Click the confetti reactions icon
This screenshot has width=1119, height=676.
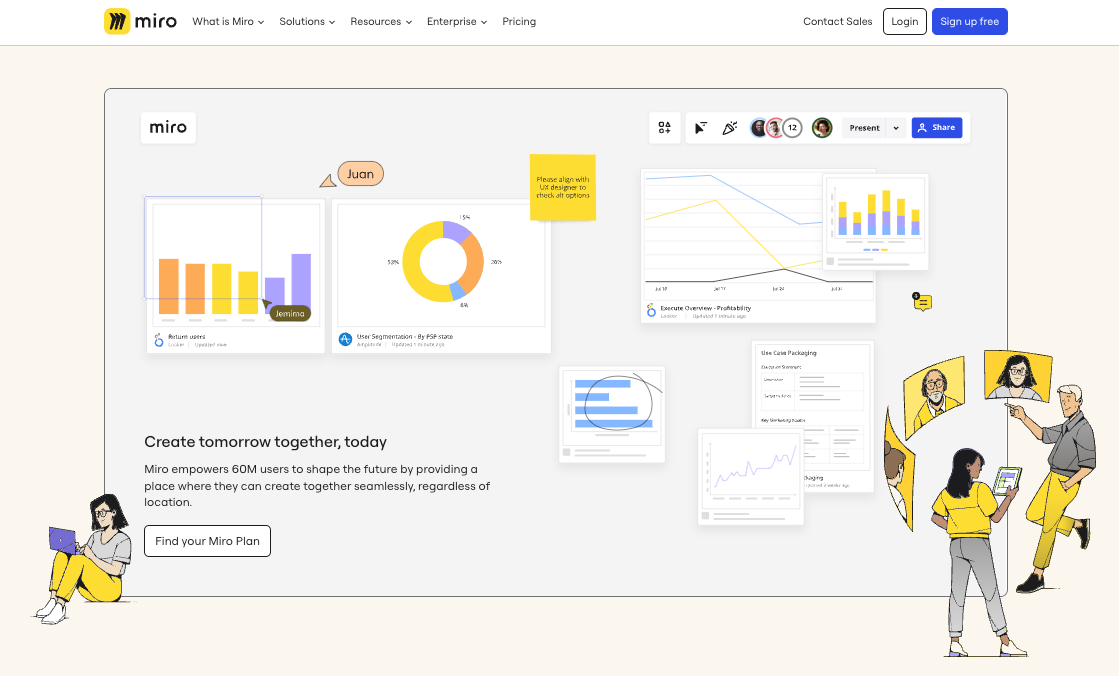(730, 127)
